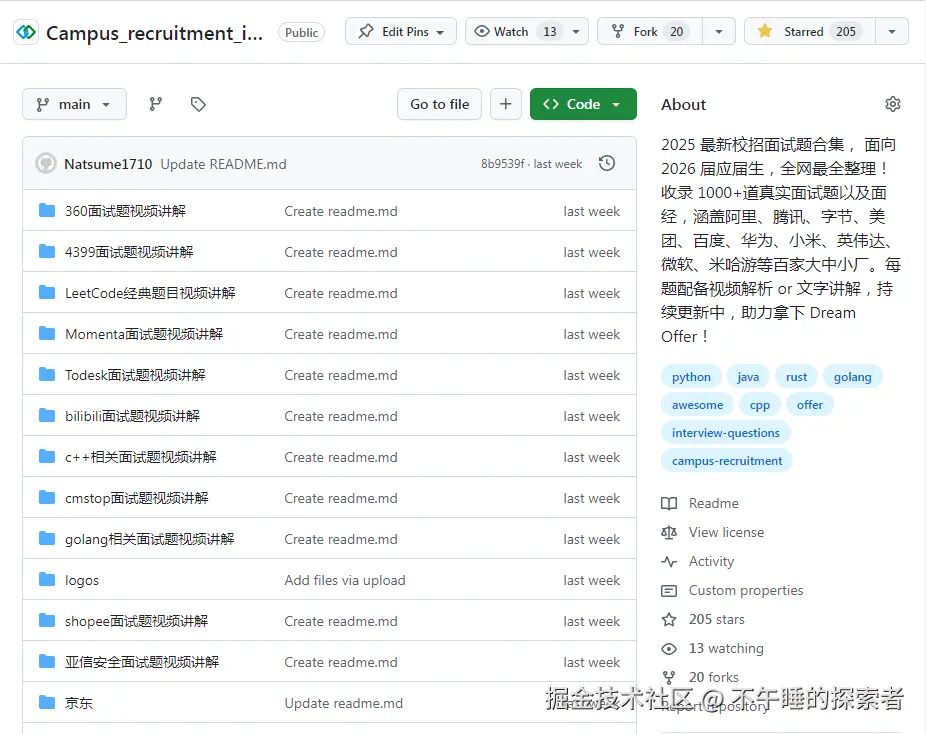Screen dimensions: 926x734
Task: View all branches via the branch icon
Action: point(154,103)
